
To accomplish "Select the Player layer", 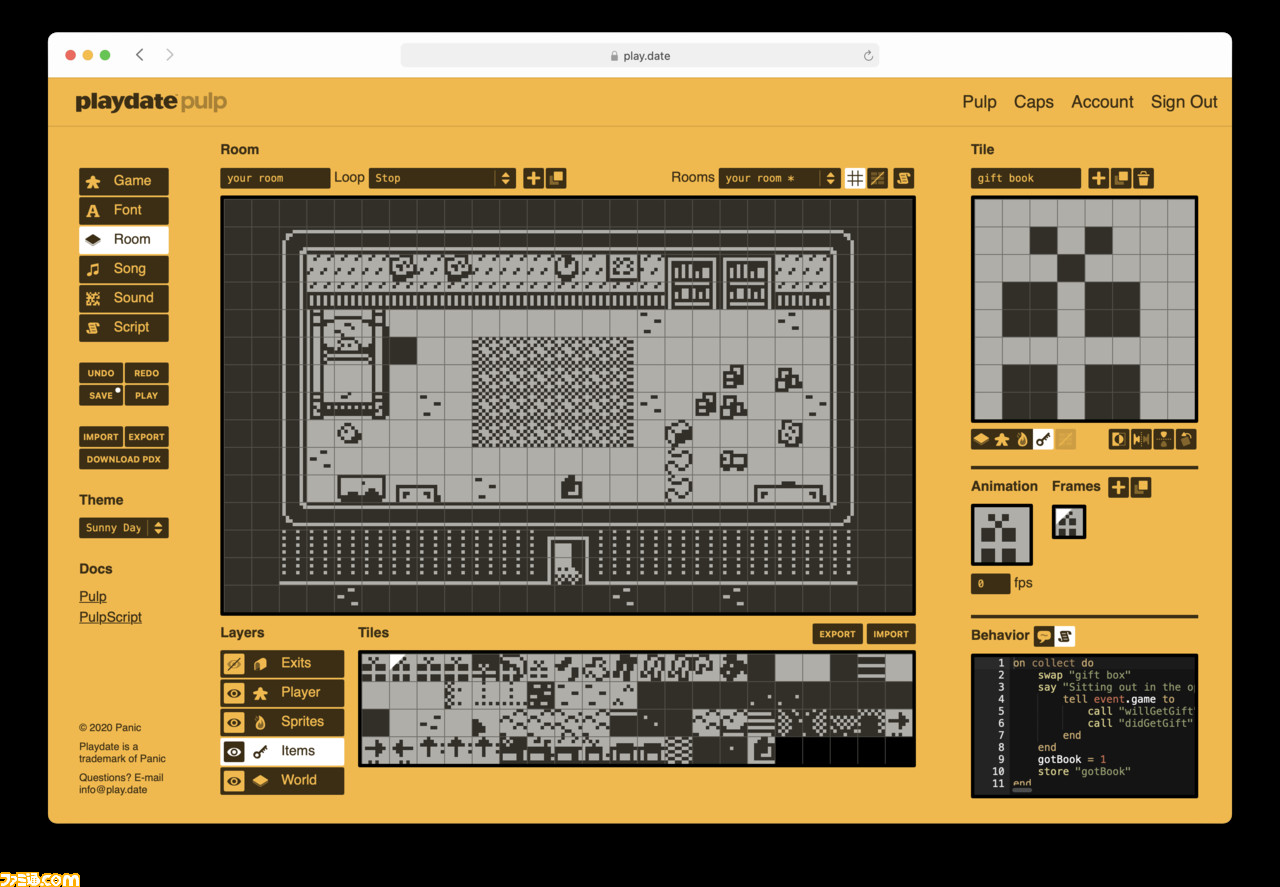I will [x=295, y=693].
